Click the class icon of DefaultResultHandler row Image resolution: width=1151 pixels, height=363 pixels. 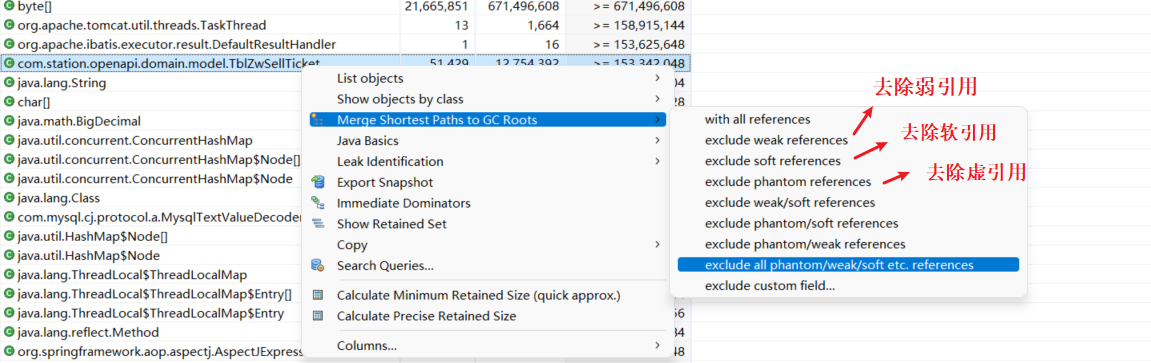9,44
